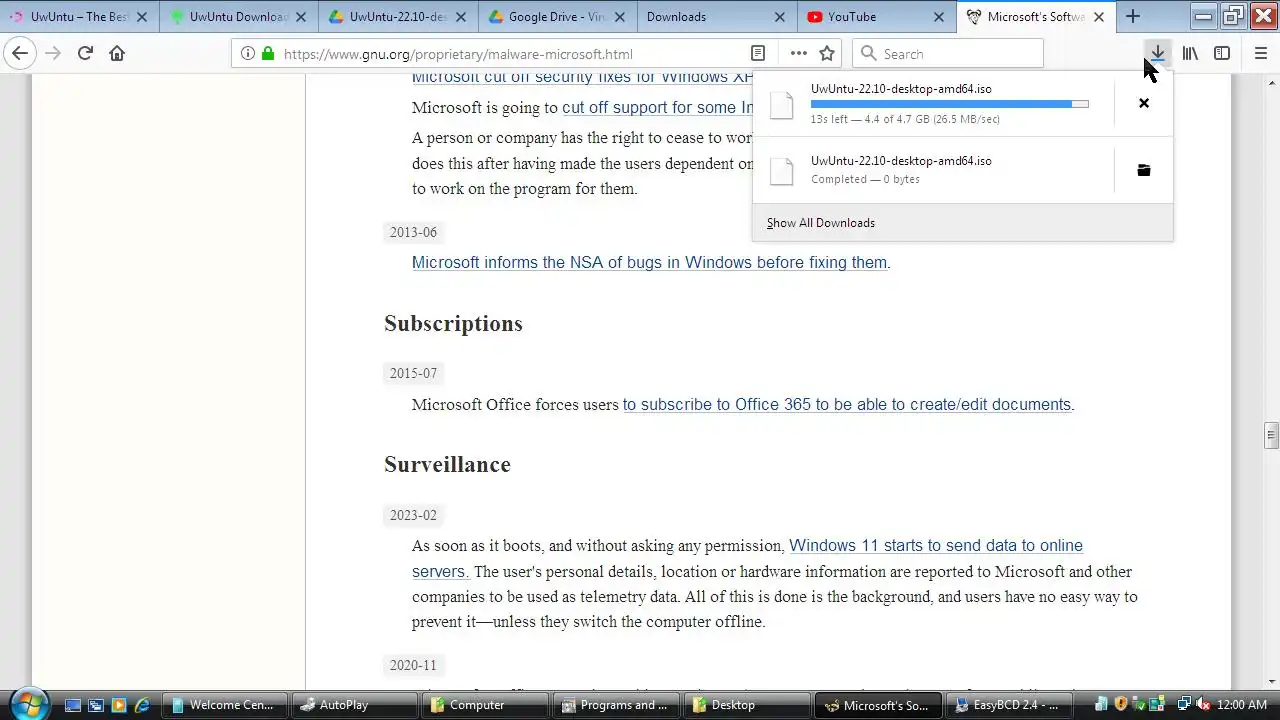Screen dimensions: 1280x720
Task: Switch to the UwUntu-22.10 Drive tab
Action: (x=398, y=17)
